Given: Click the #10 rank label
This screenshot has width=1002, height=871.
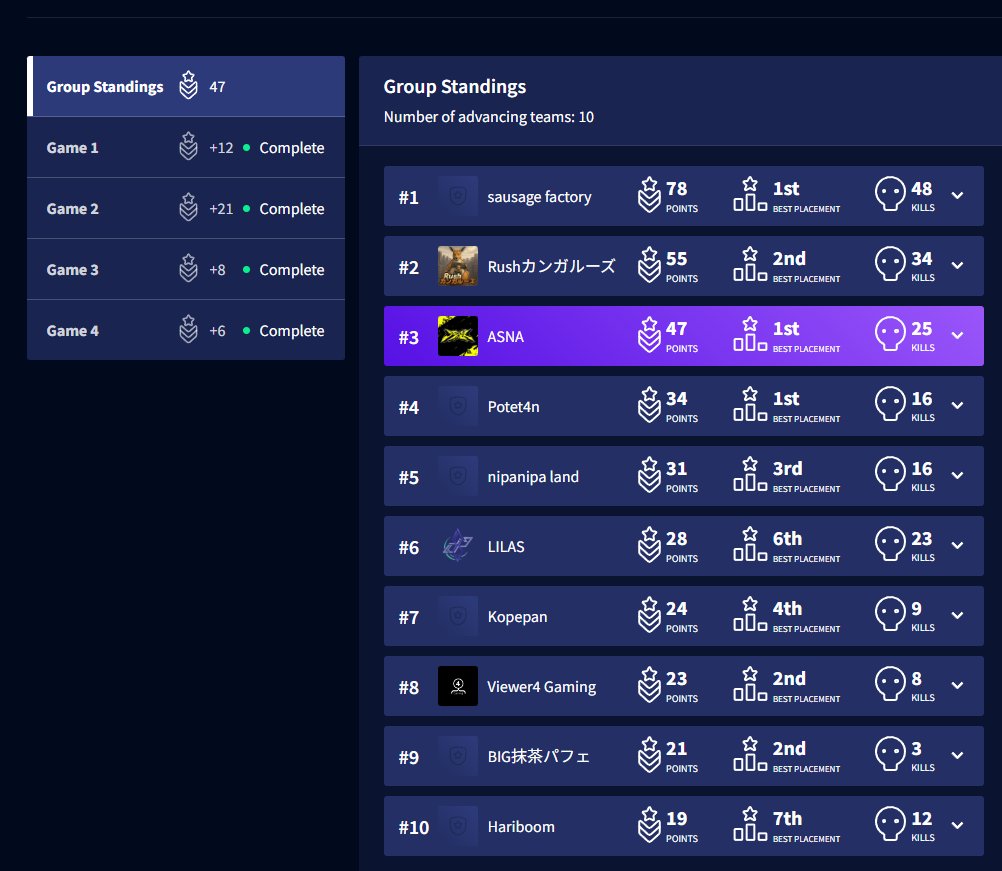Looking at the screenshot, I should (x=413, y=828).
